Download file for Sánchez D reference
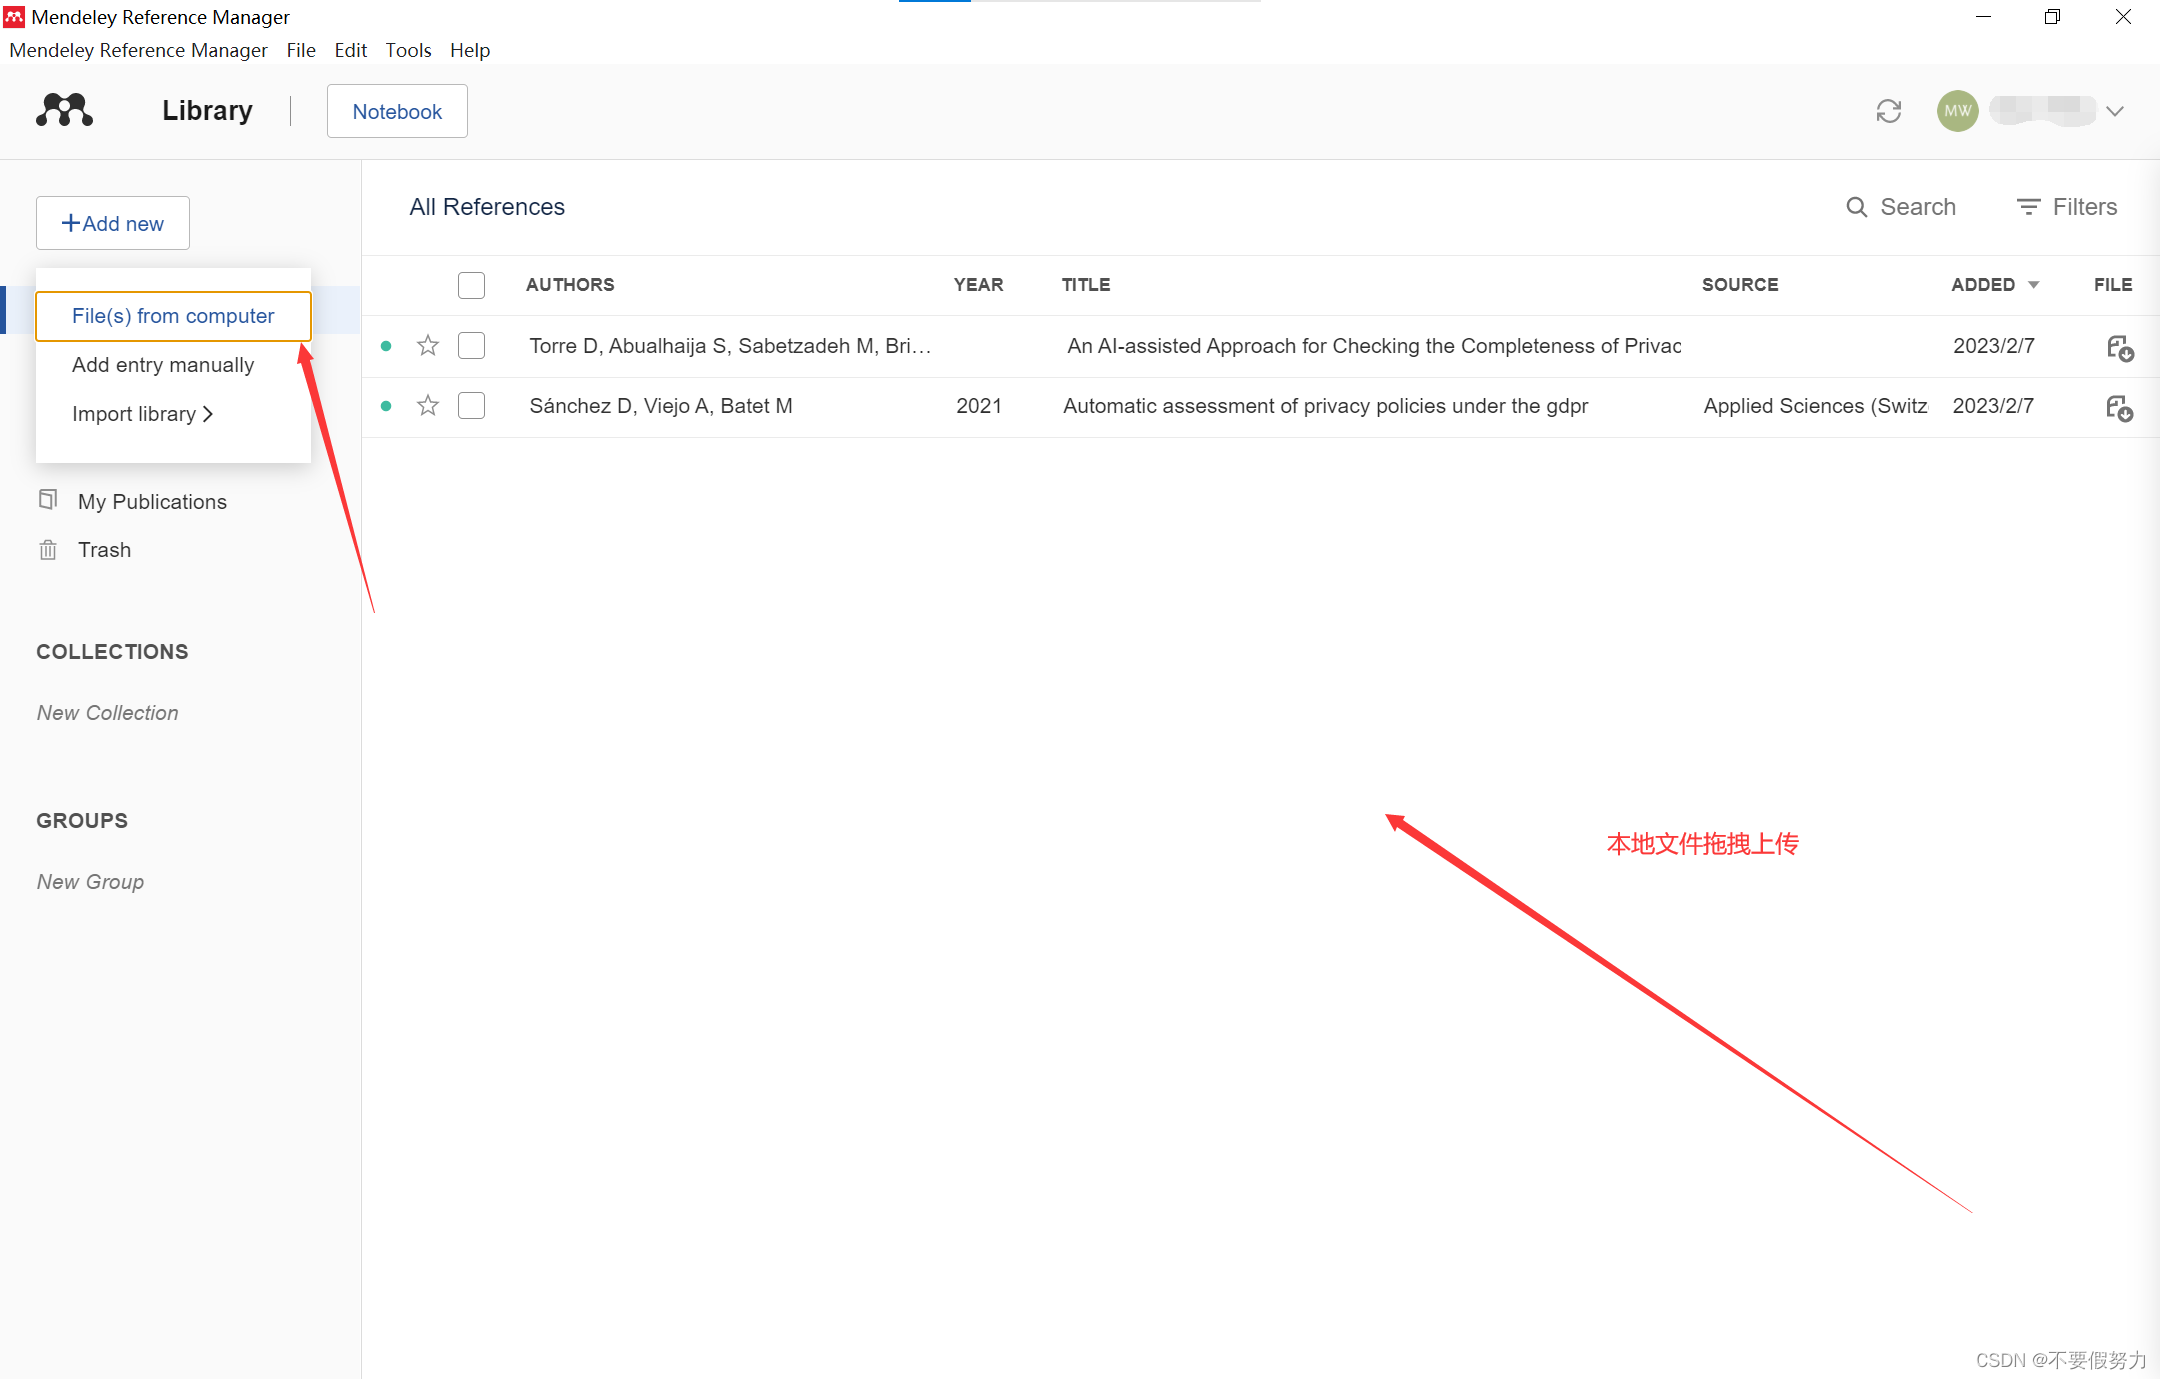Viewport: 2160px width, 1379px height. (2119, 408)
